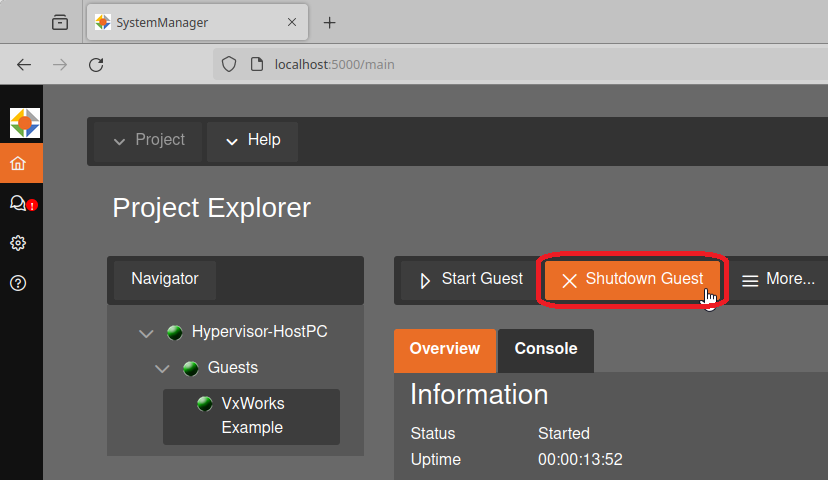Screen dimensions: 828x480
Task: Click Hypervisor-HostPC green status icon
Action: (x=175, y=332)
